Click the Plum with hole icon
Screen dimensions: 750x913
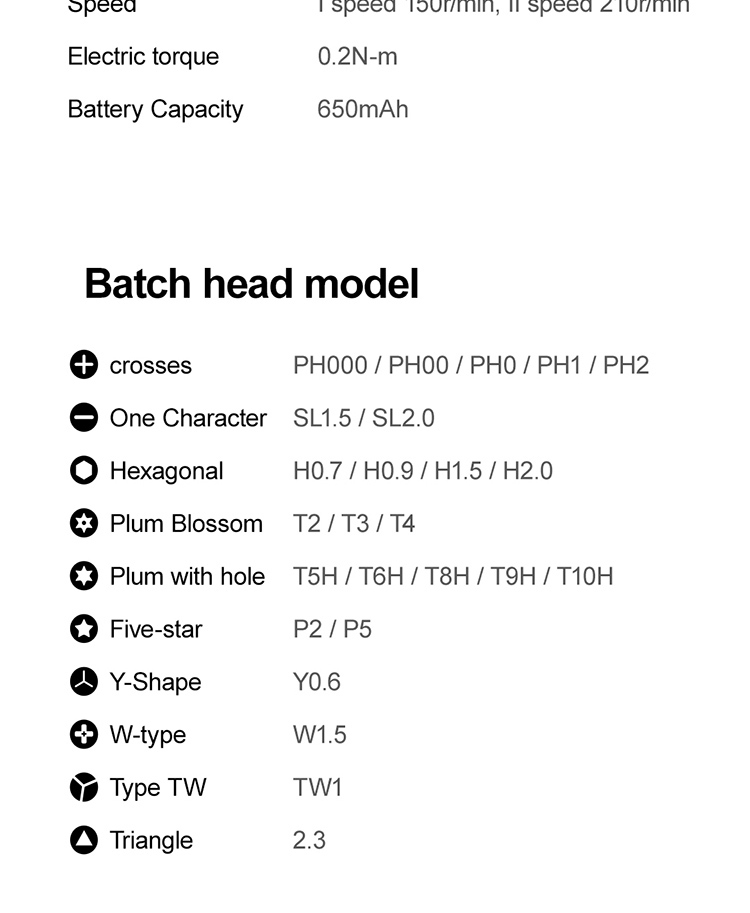pos(84,576)
